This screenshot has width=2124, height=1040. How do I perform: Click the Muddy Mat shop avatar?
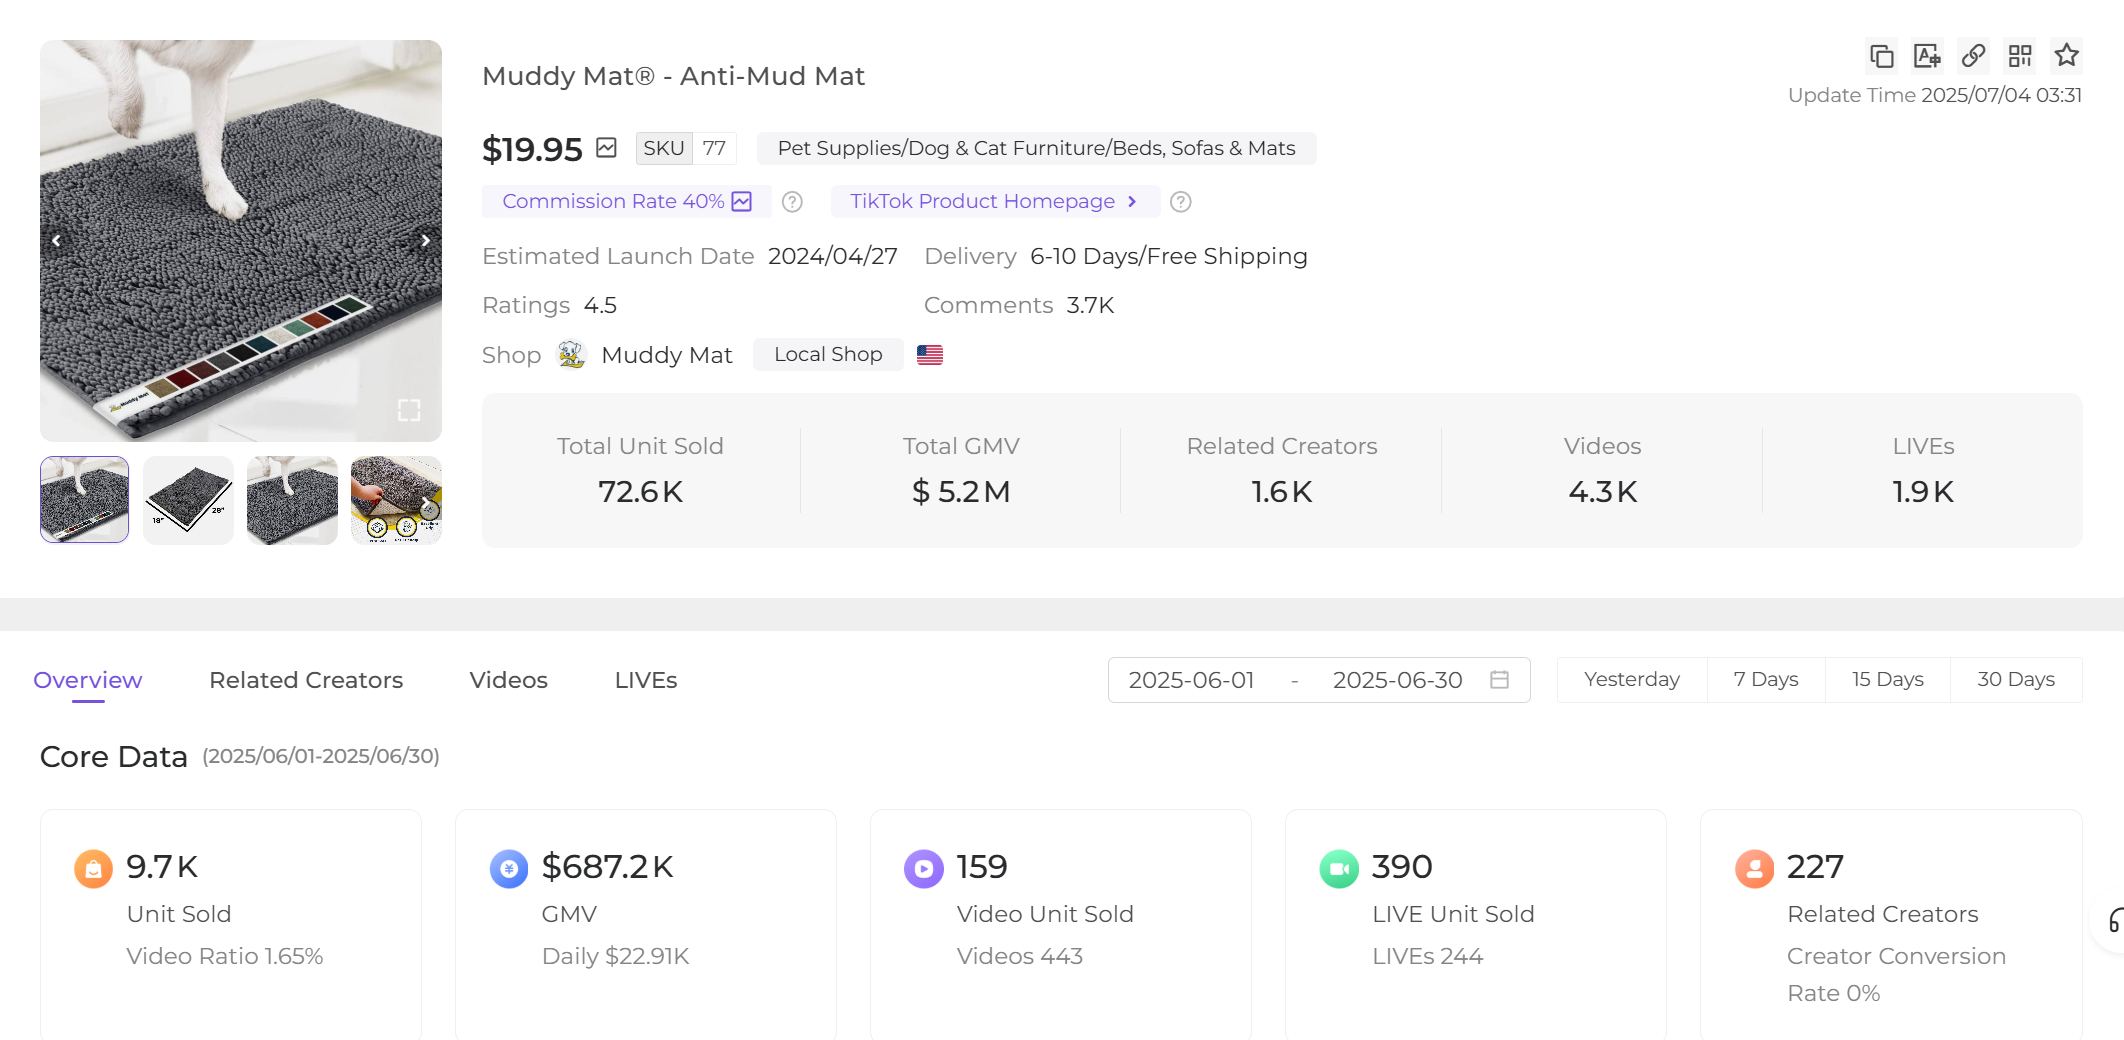click(x=571, y=354)
